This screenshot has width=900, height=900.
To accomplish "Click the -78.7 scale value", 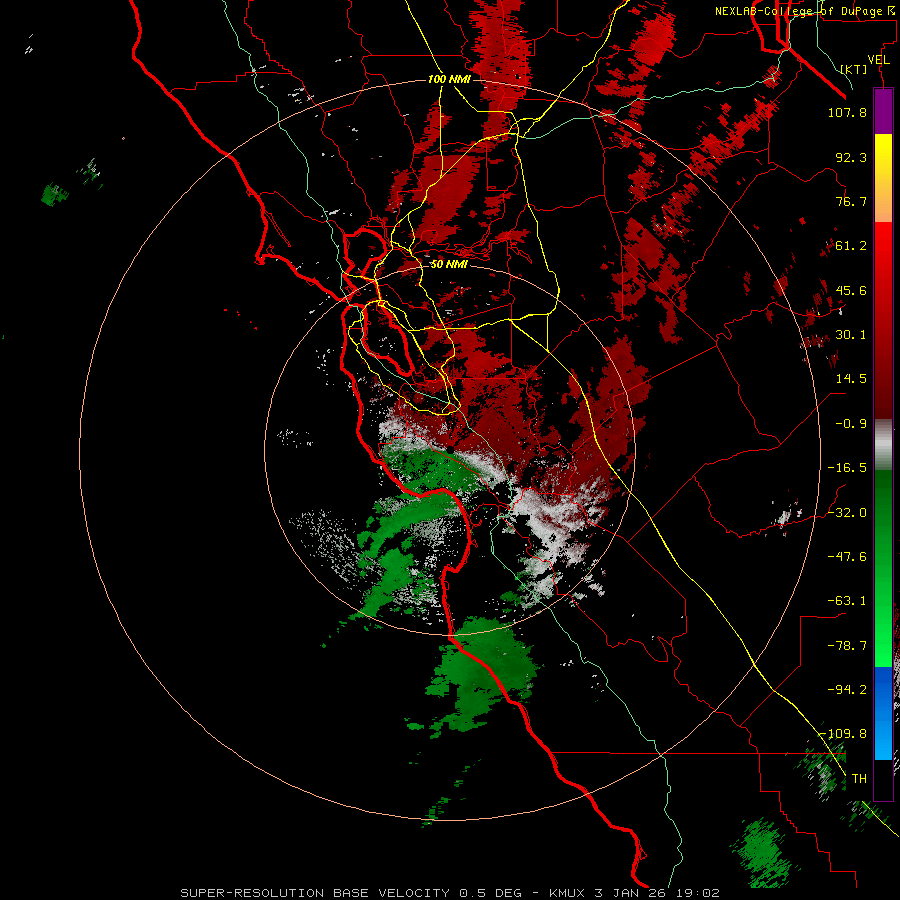I will coord(847,646).
